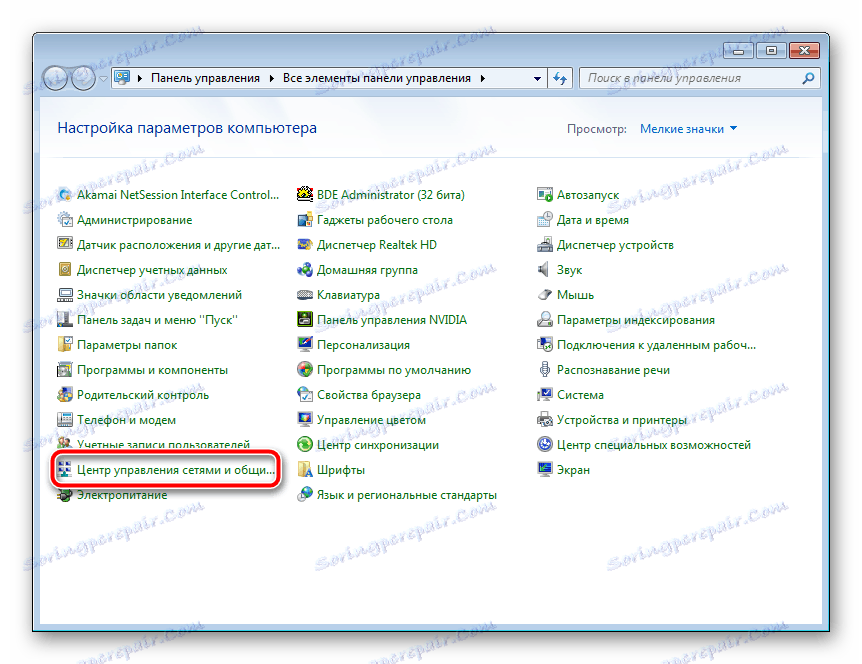The image size is (862, 664).
Task: Expand the address bar history dropdown
Action: [536, 78]
